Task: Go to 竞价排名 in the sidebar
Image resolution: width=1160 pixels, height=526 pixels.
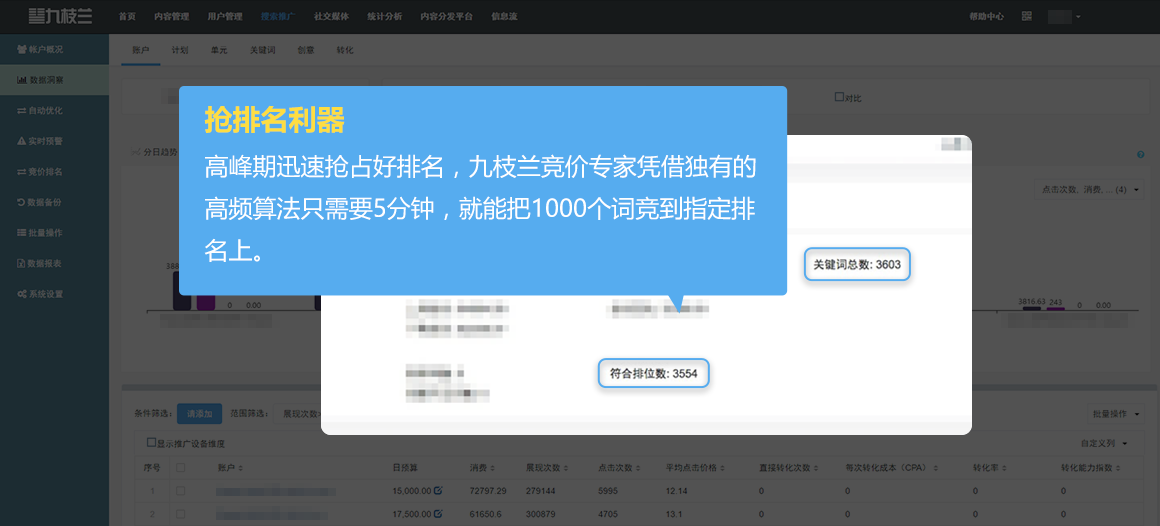Action: click(54, 171)
